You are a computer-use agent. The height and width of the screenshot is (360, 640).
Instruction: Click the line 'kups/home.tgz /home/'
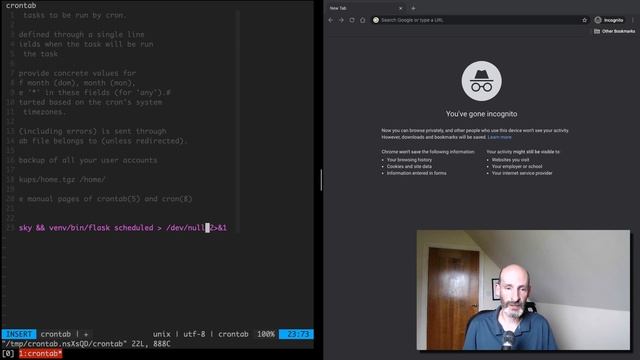[x=62, y=179]
